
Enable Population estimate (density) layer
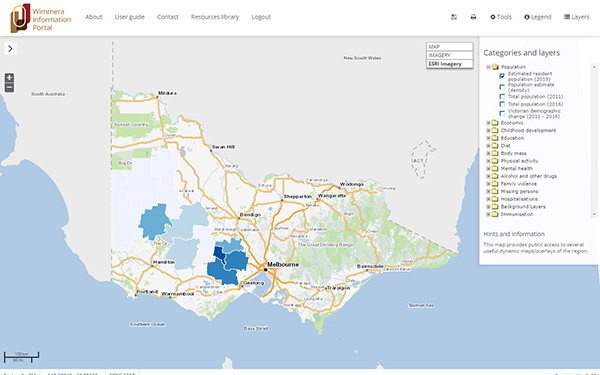point(502,87)
